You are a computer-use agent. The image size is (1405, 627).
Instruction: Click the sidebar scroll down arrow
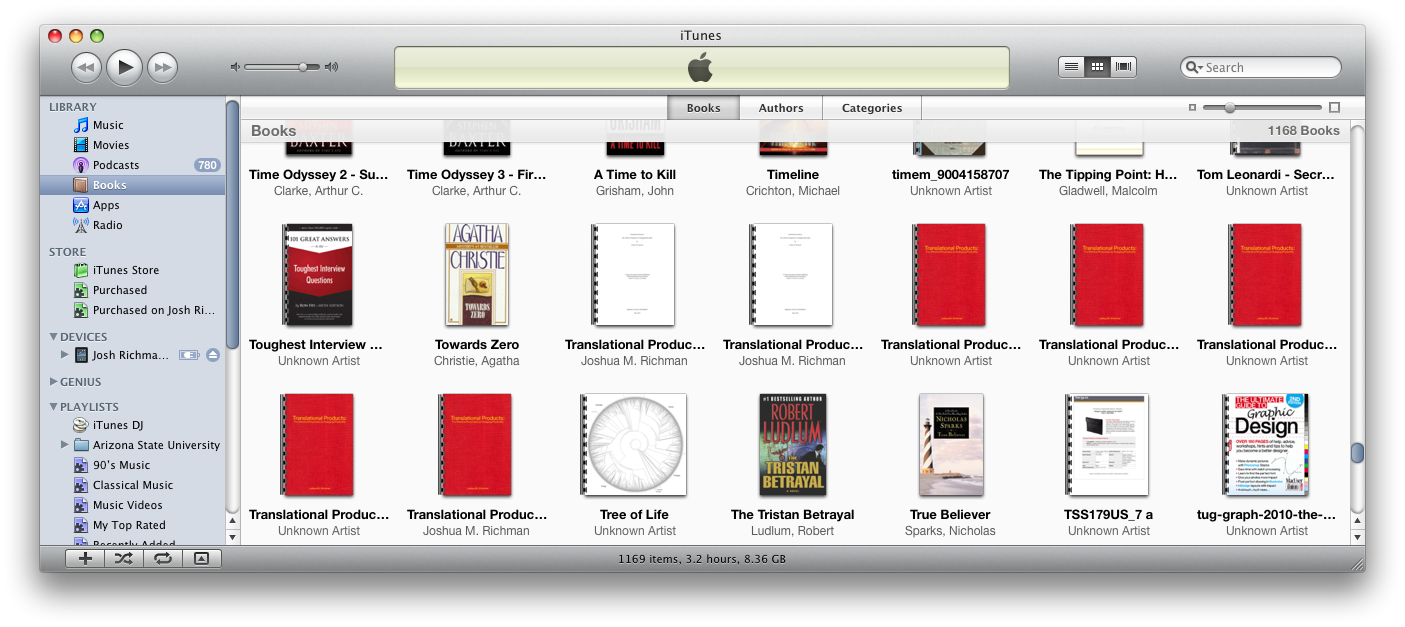(x=232, y=537)
